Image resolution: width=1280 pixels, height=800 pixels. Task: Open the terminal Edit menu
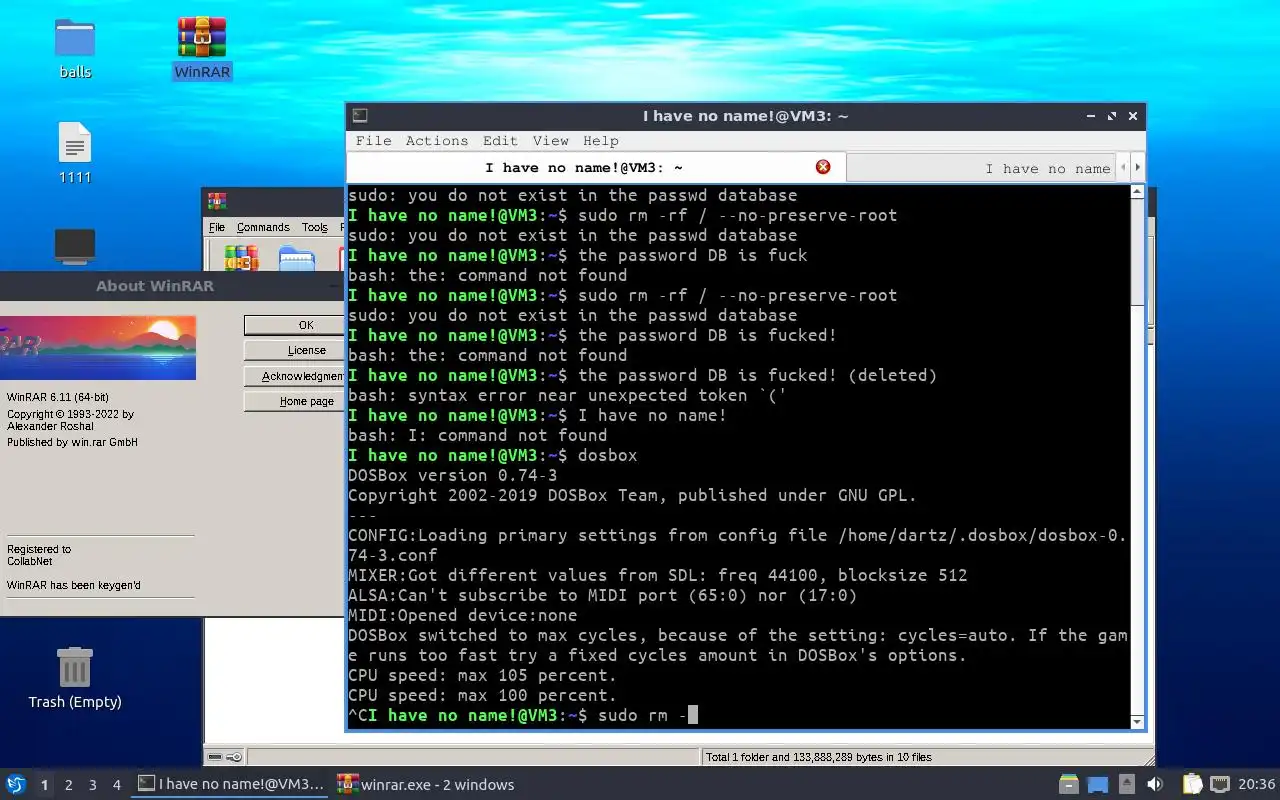point(500,141)
